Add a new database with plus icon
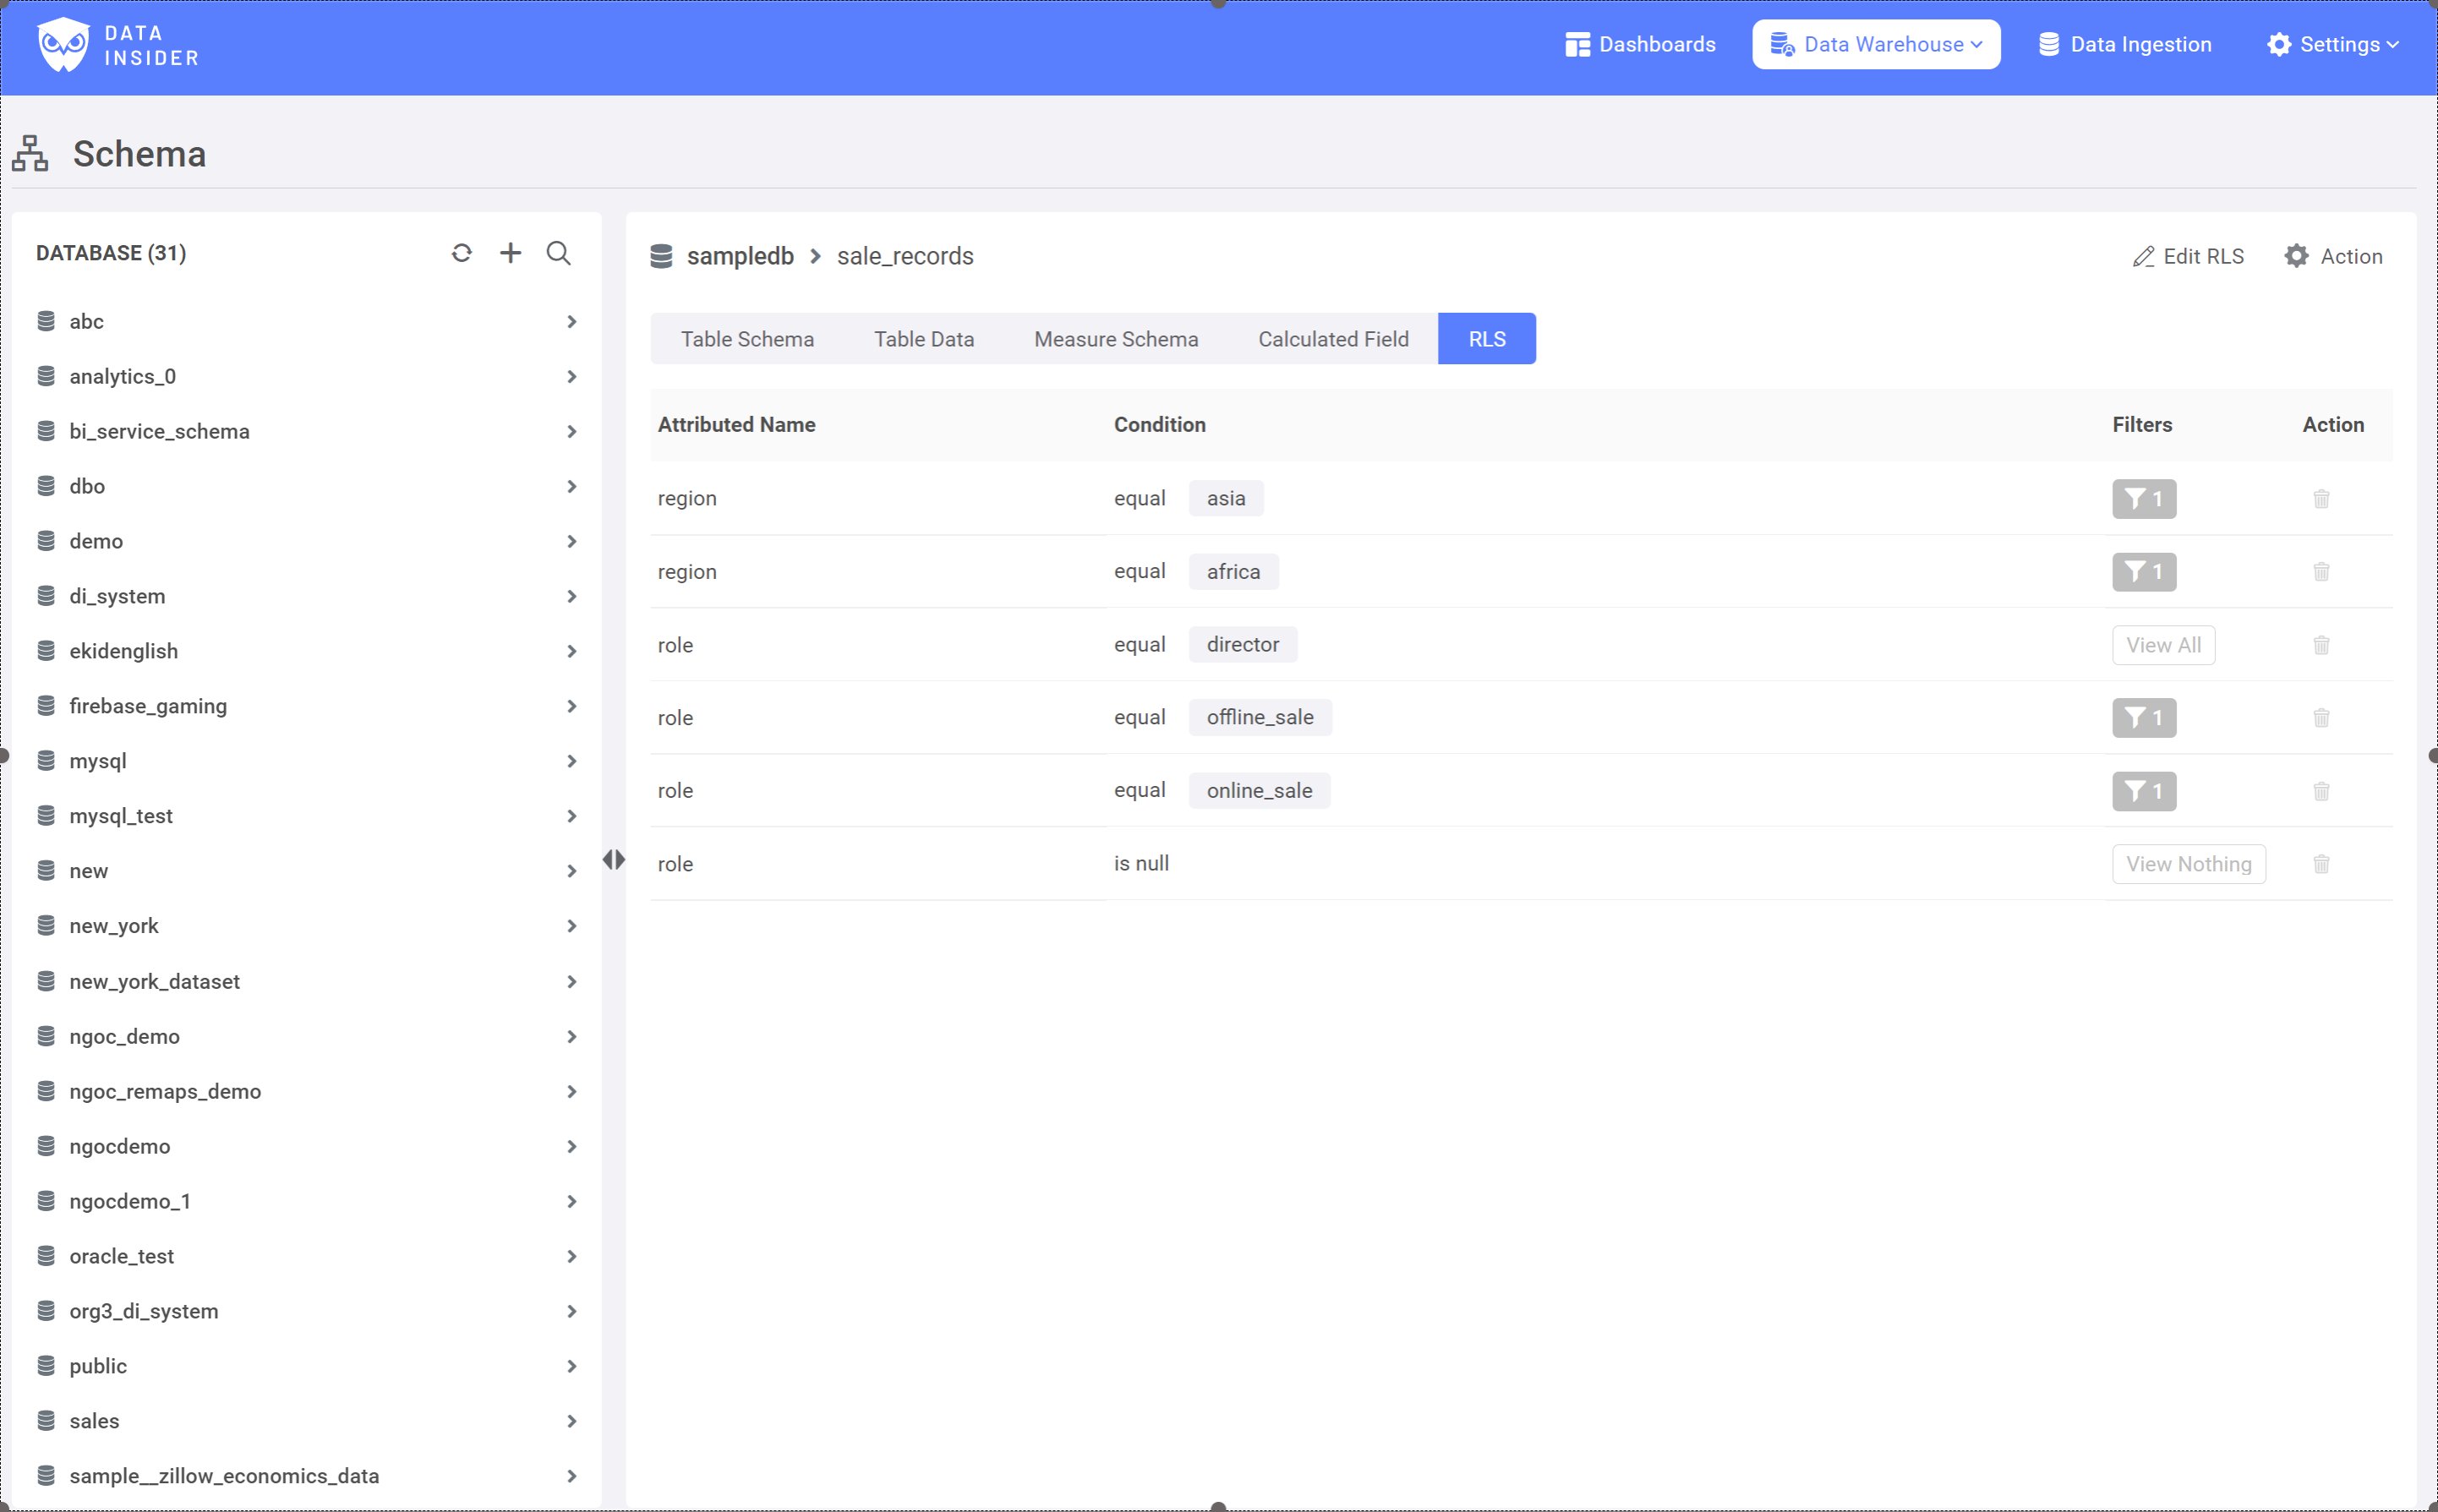Image resolution: width=2438 pixels, height=1512 pixels. click(x=510, y=253)
